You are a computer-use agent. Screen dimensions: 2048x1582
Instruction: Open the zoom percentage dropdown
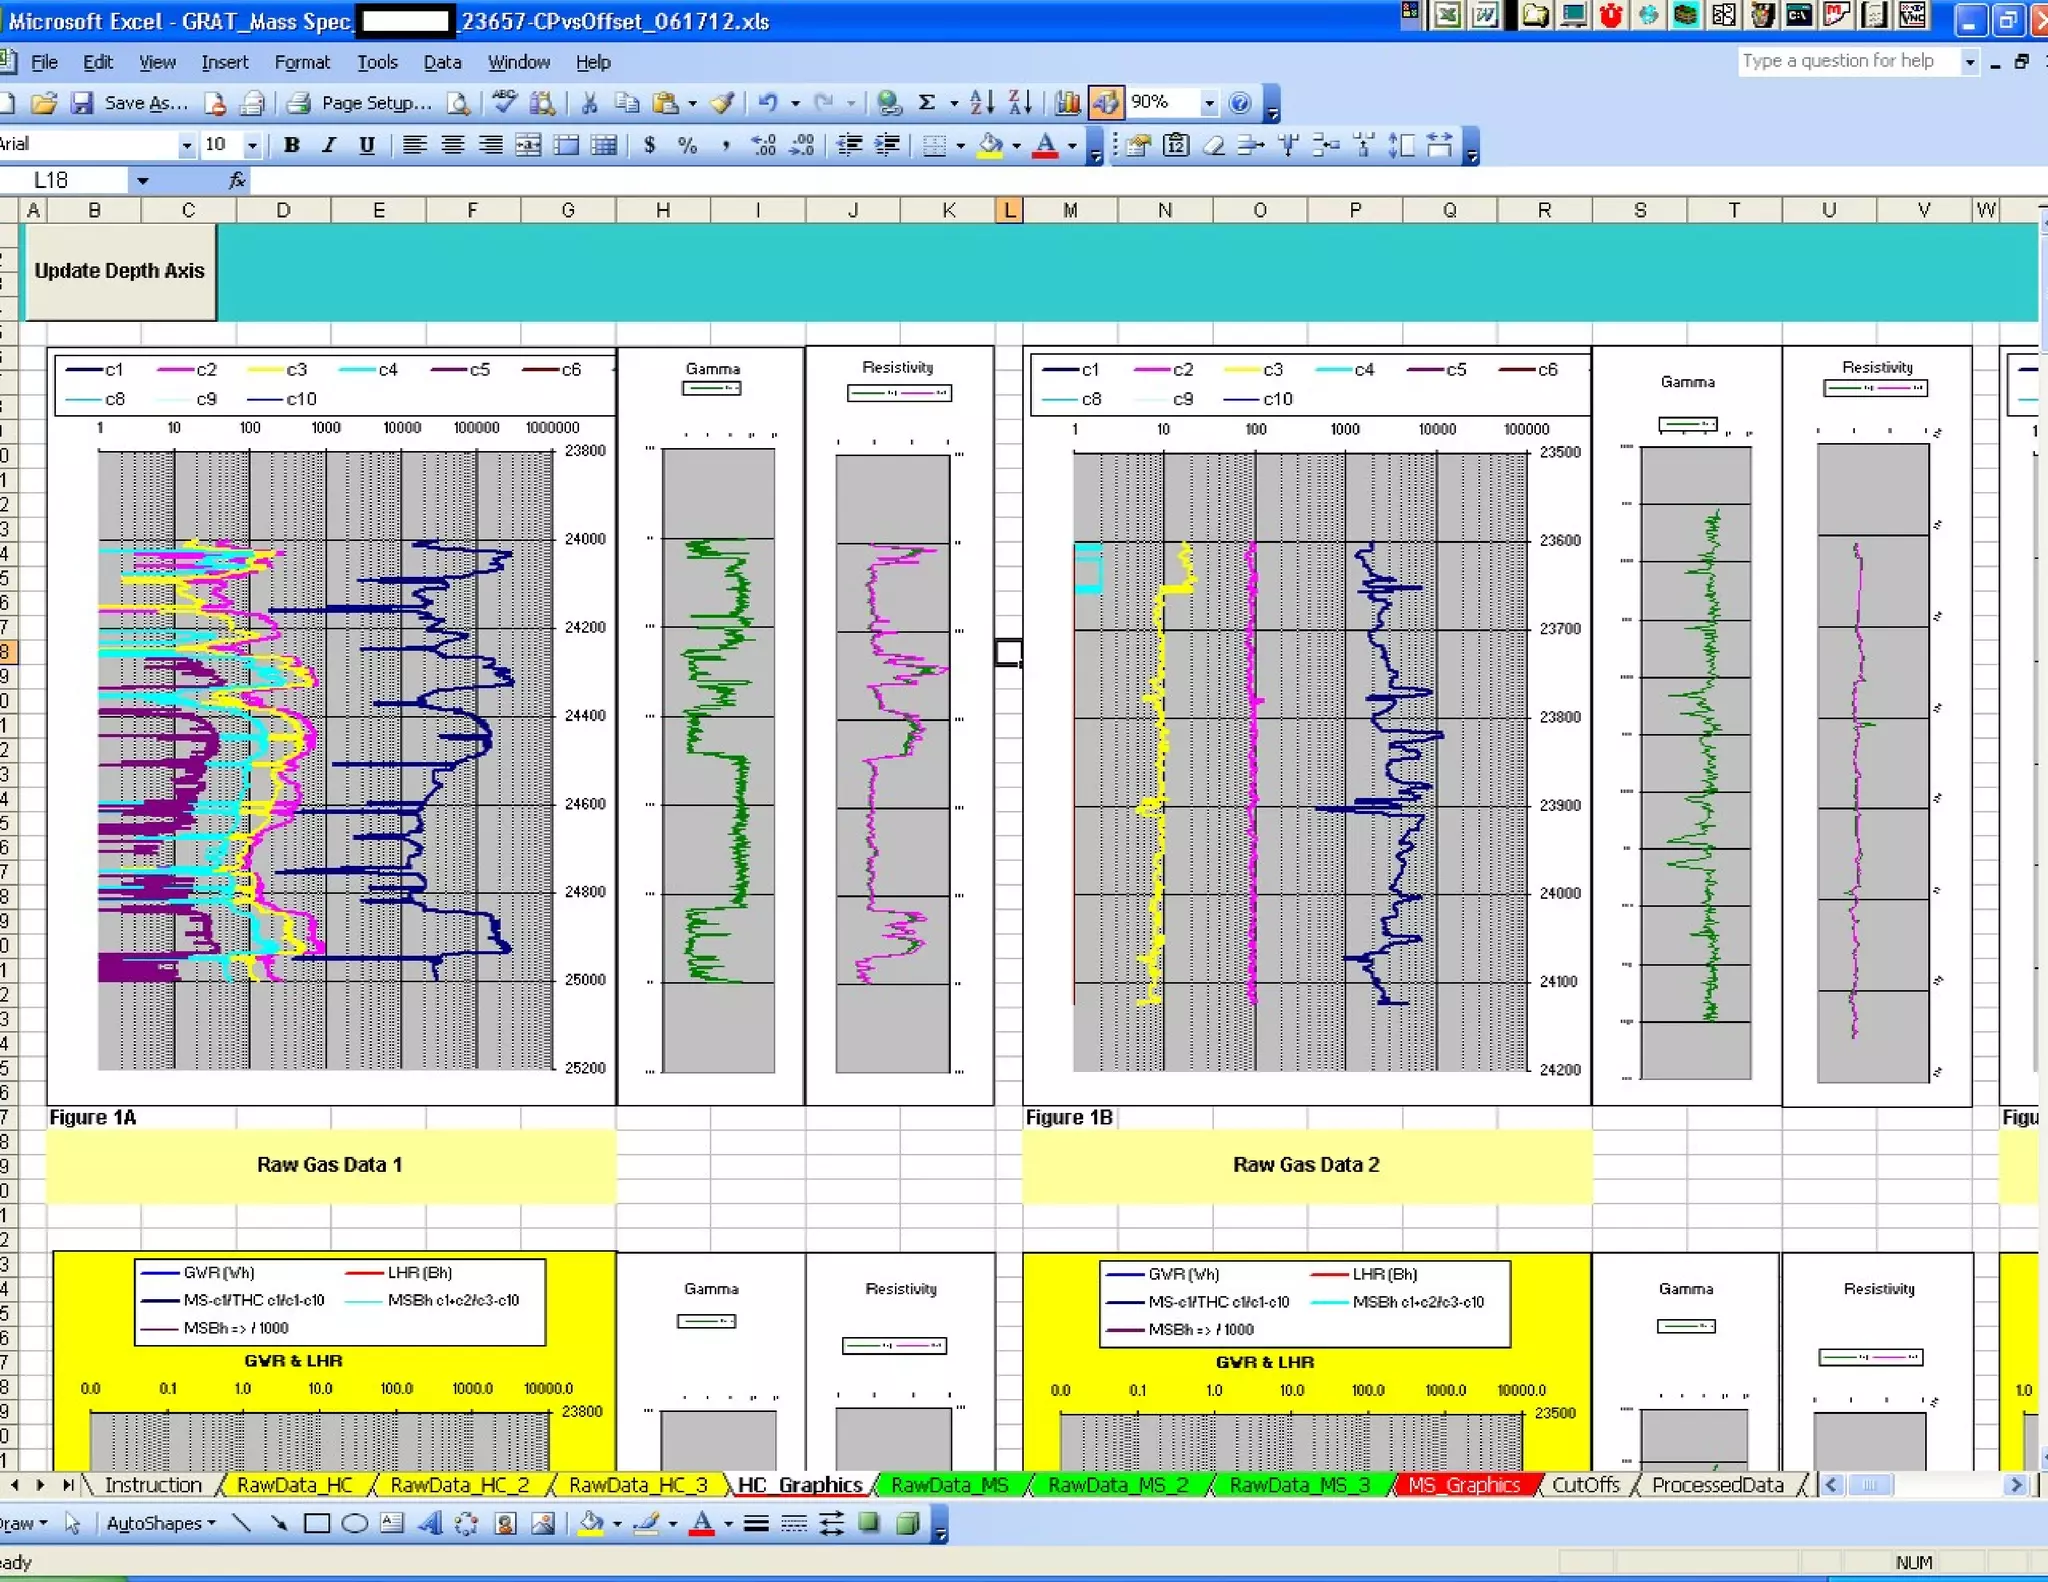[x=1208, y=103]
